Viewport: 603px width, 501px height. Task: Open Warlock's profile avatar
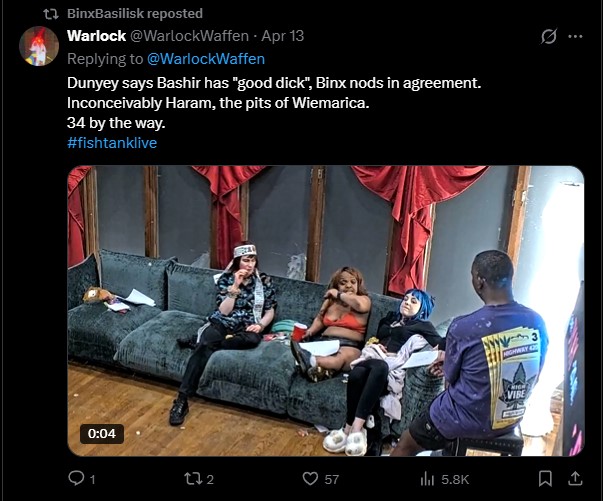pos(39,46)
